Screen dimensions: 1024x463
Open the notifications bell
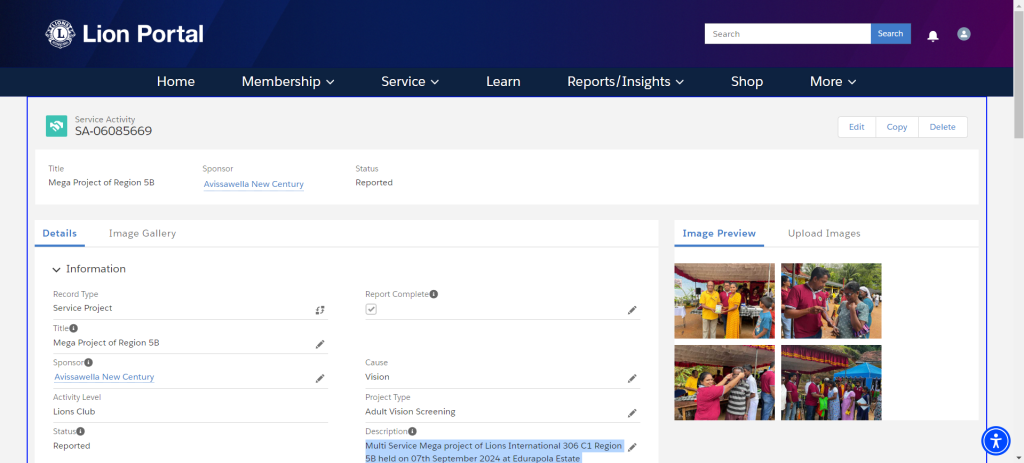933,35
